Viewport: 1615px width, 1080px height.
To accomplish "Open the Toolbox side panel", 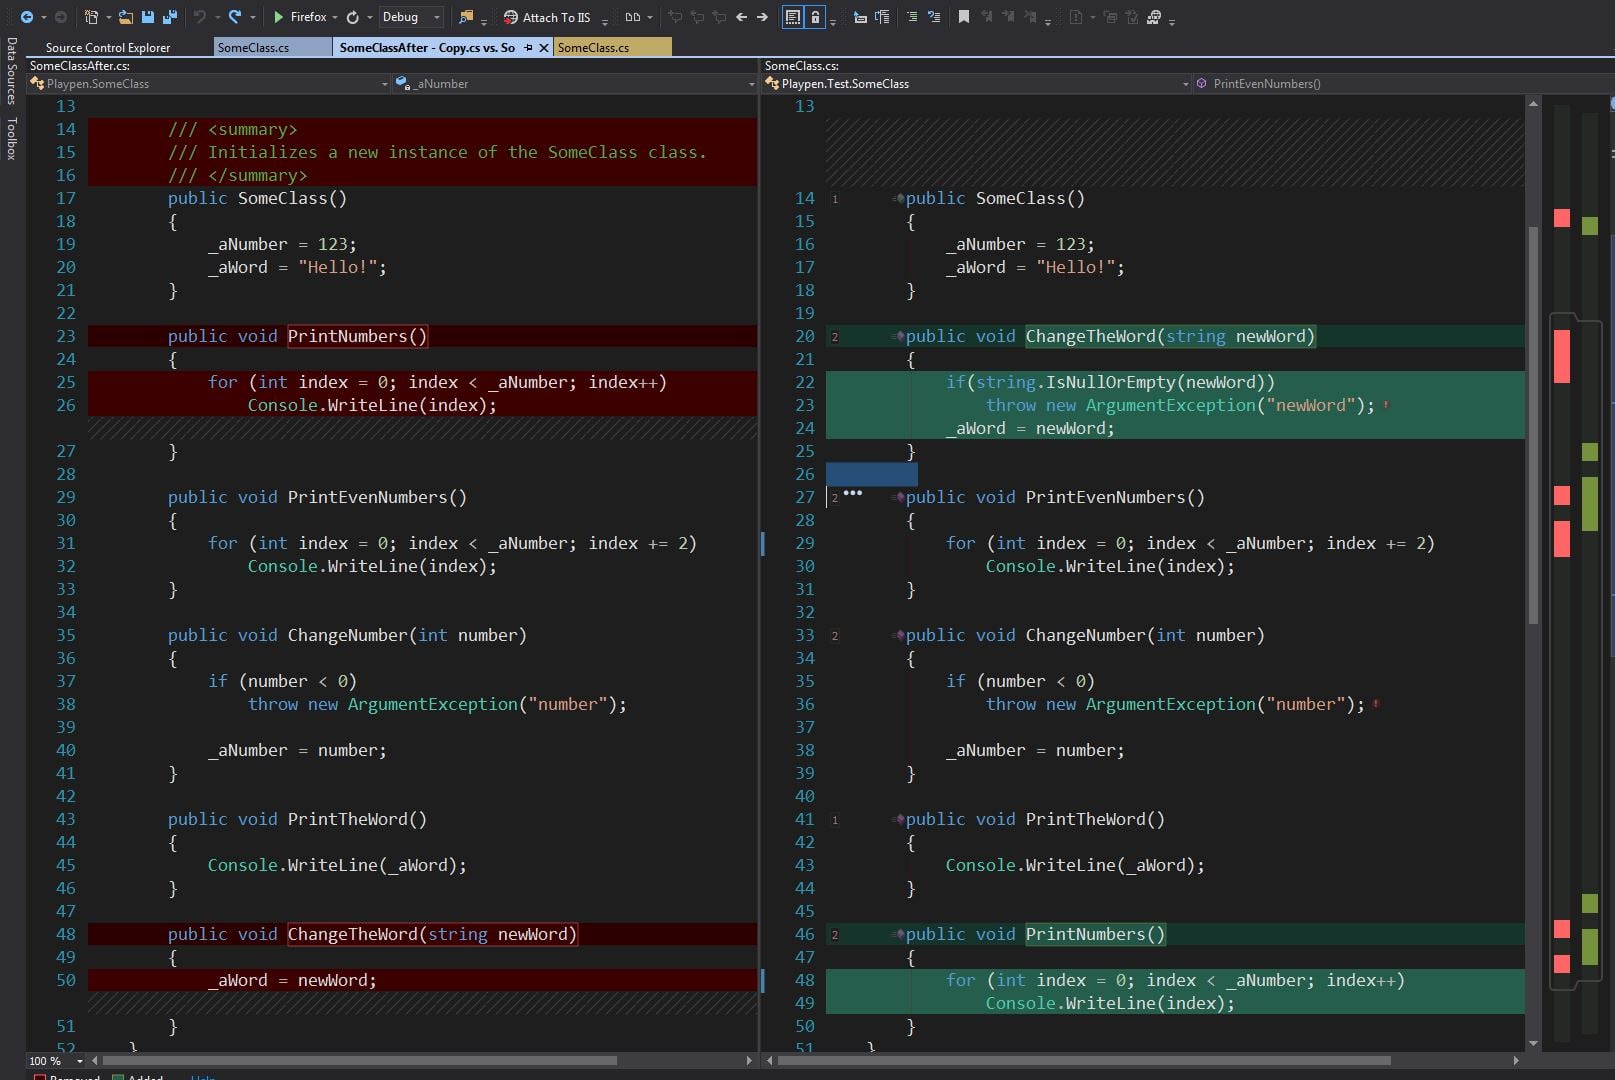I will 11,138.
